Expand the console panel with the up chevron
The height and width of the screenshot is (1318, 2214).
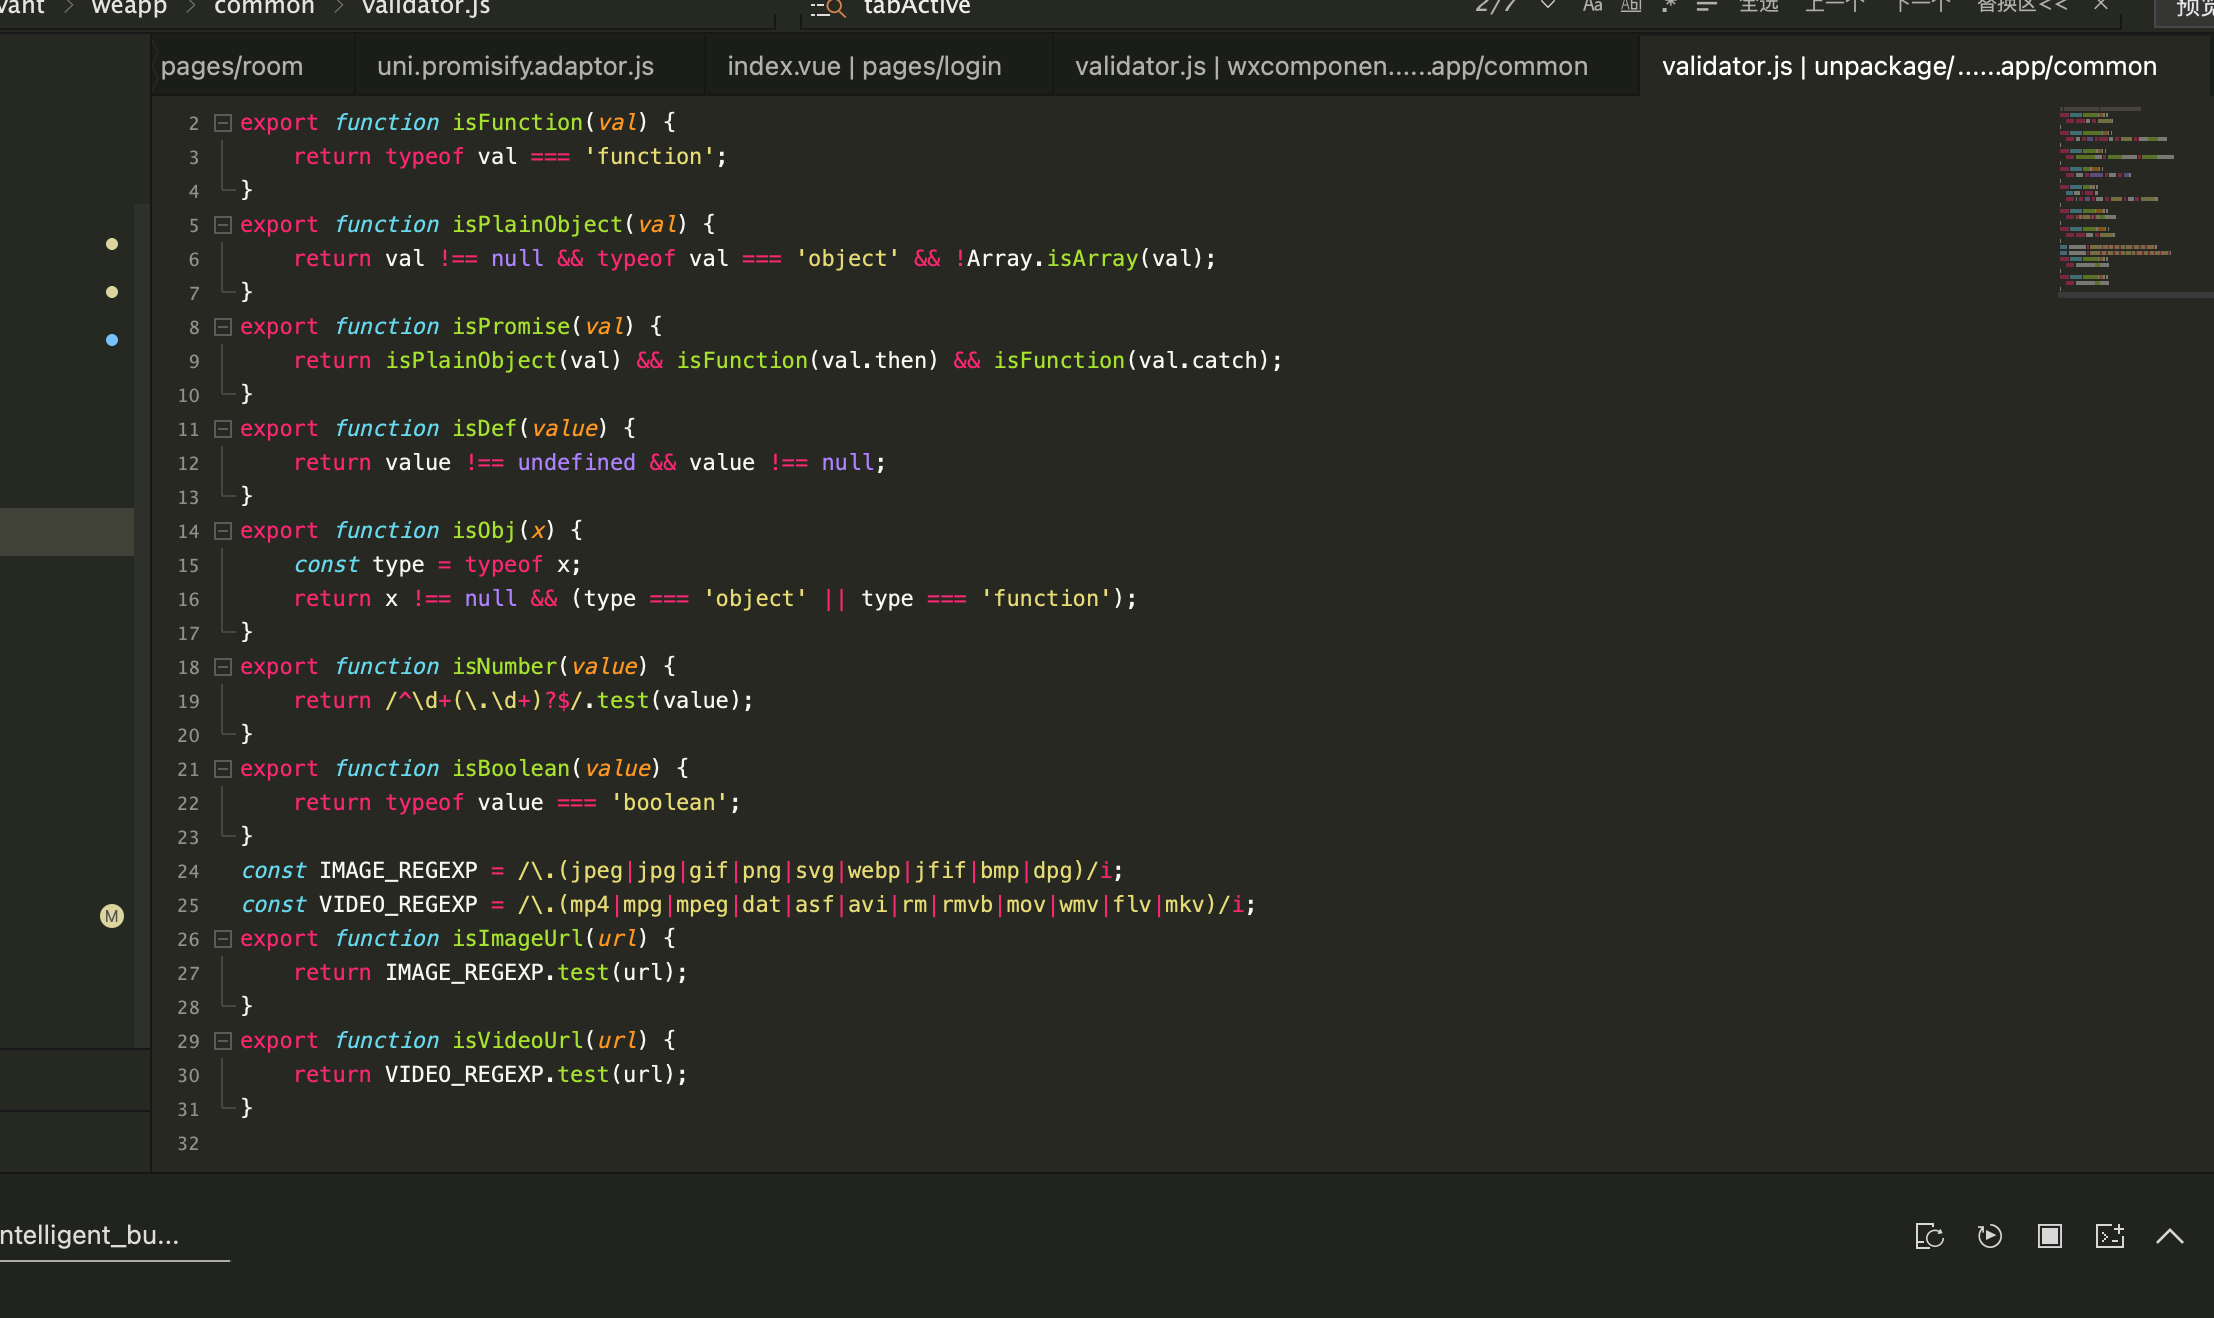tap(2169, 1236)
